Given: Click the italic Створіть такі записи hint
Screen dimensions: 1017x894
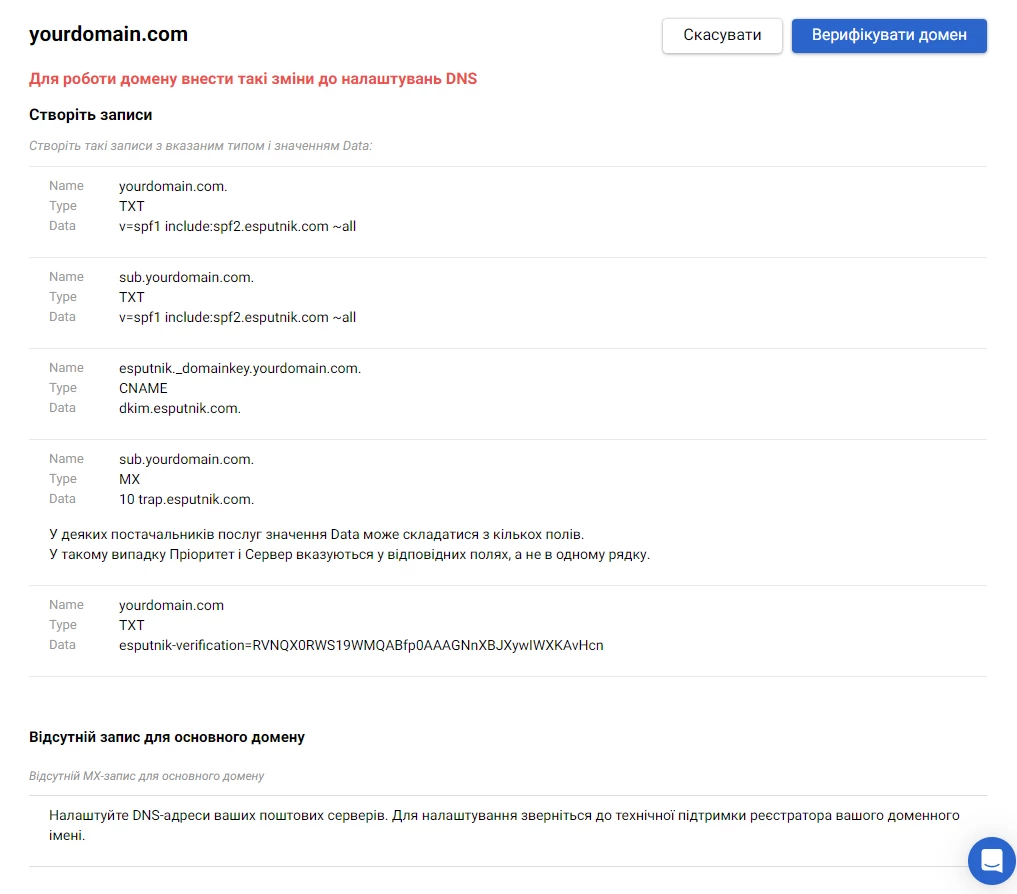Looking at the screenshot, I should [x=200, y=146].
